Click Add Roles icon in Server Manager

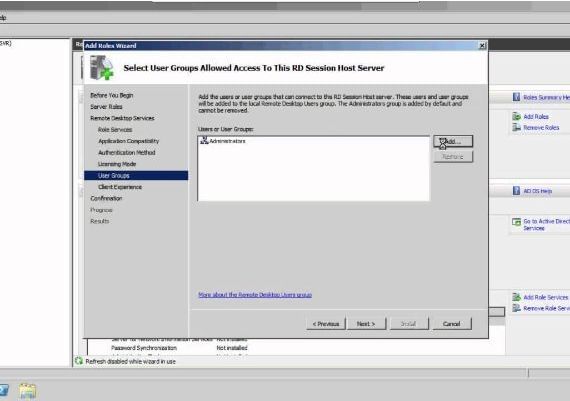[516, 116]
